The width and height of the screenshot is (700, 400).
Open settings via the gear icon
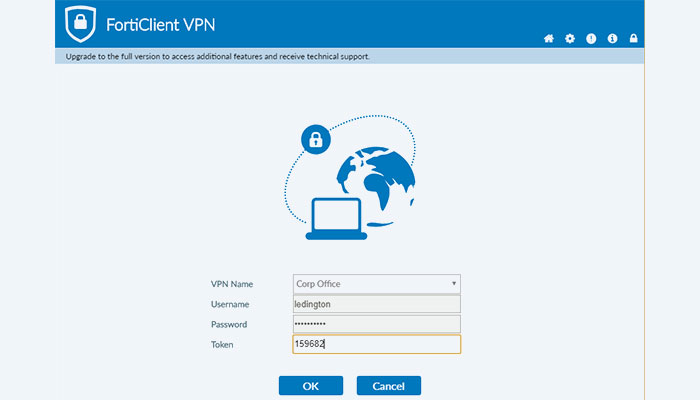tap(570, 39)
